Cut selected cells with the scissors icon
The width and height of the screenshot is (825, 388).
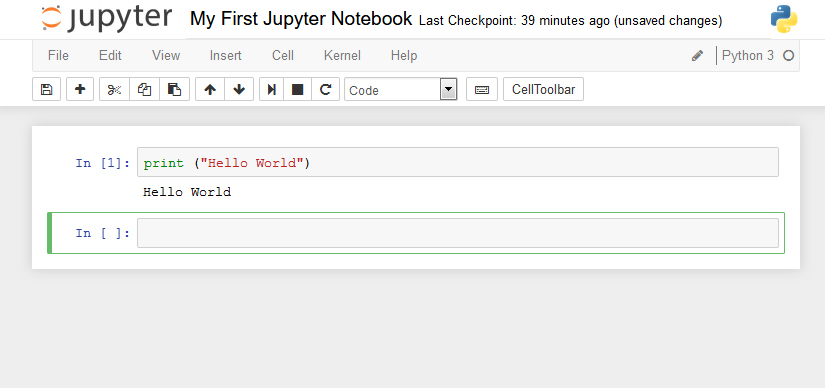tap(114, 89)
